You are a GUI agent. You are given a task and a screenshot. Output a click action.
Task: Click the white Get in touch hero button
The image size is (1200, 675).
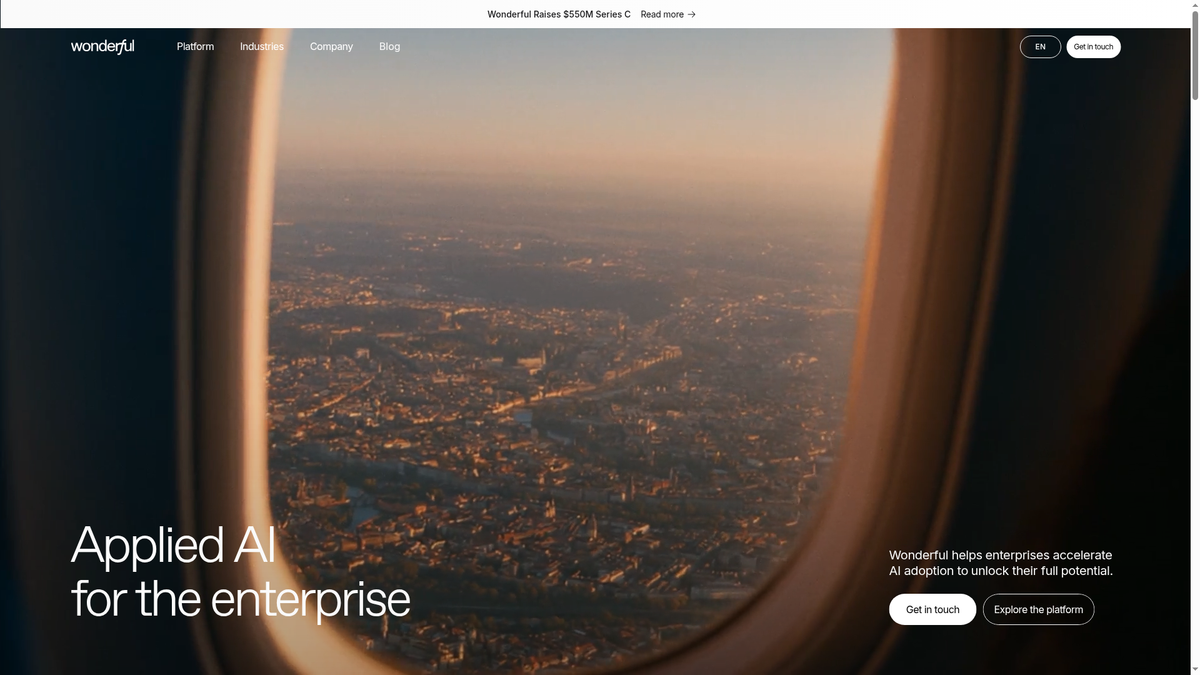(x=932, y=609)
